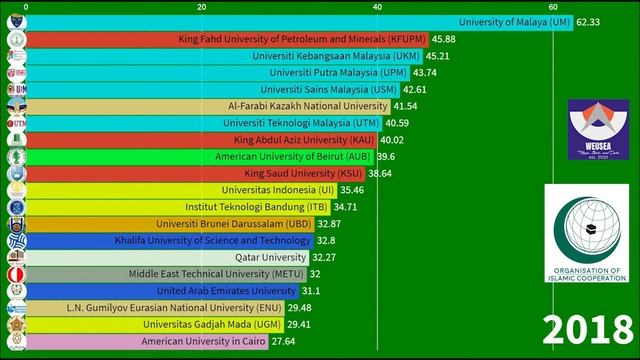The image size is (640, 360).
Task: Click the score value 45.21
Action: coord(438,56)
